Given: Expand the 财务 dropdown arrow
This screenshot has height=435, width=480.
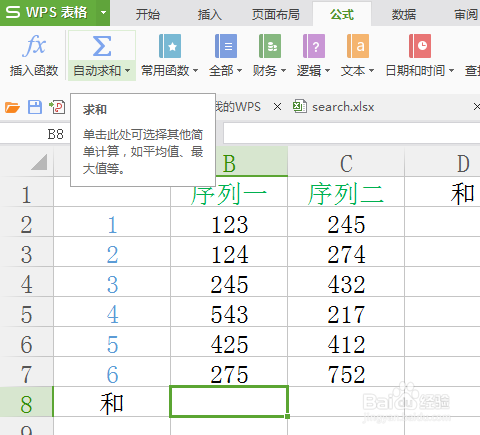Looking at the screenshot, I should [283, 71].
